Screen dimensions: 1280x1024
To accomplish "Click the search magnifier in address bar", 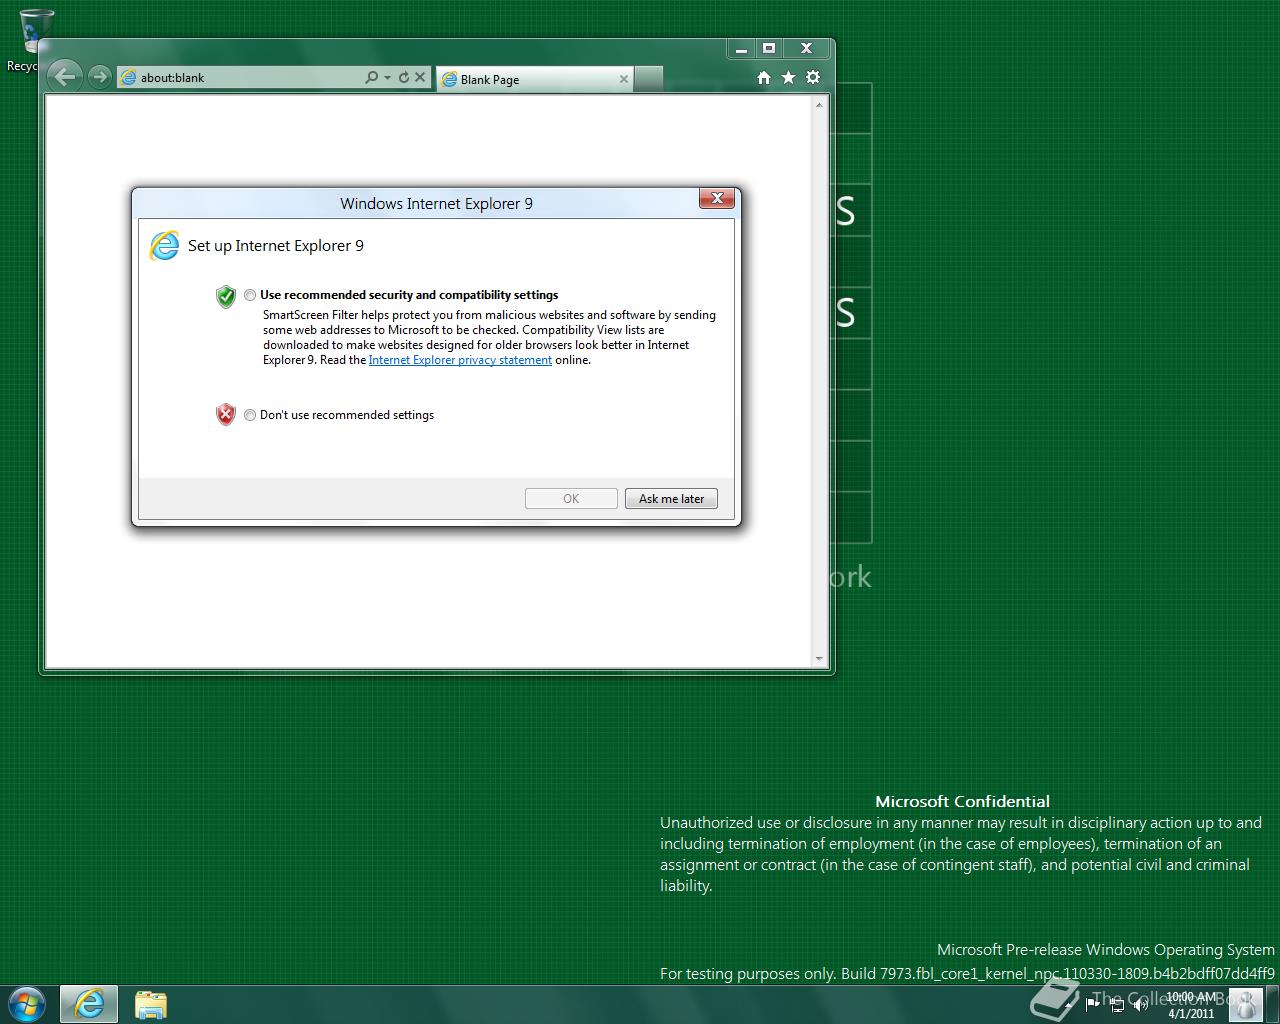I will pyautogui.click(x=371, y=77).
